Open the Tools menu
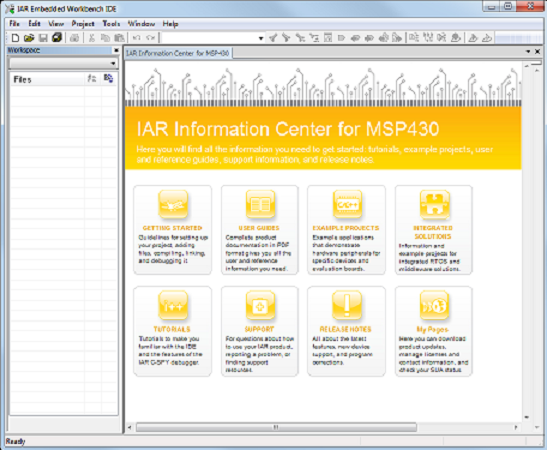Screen dimensions: 547x450 click(111, 24)
